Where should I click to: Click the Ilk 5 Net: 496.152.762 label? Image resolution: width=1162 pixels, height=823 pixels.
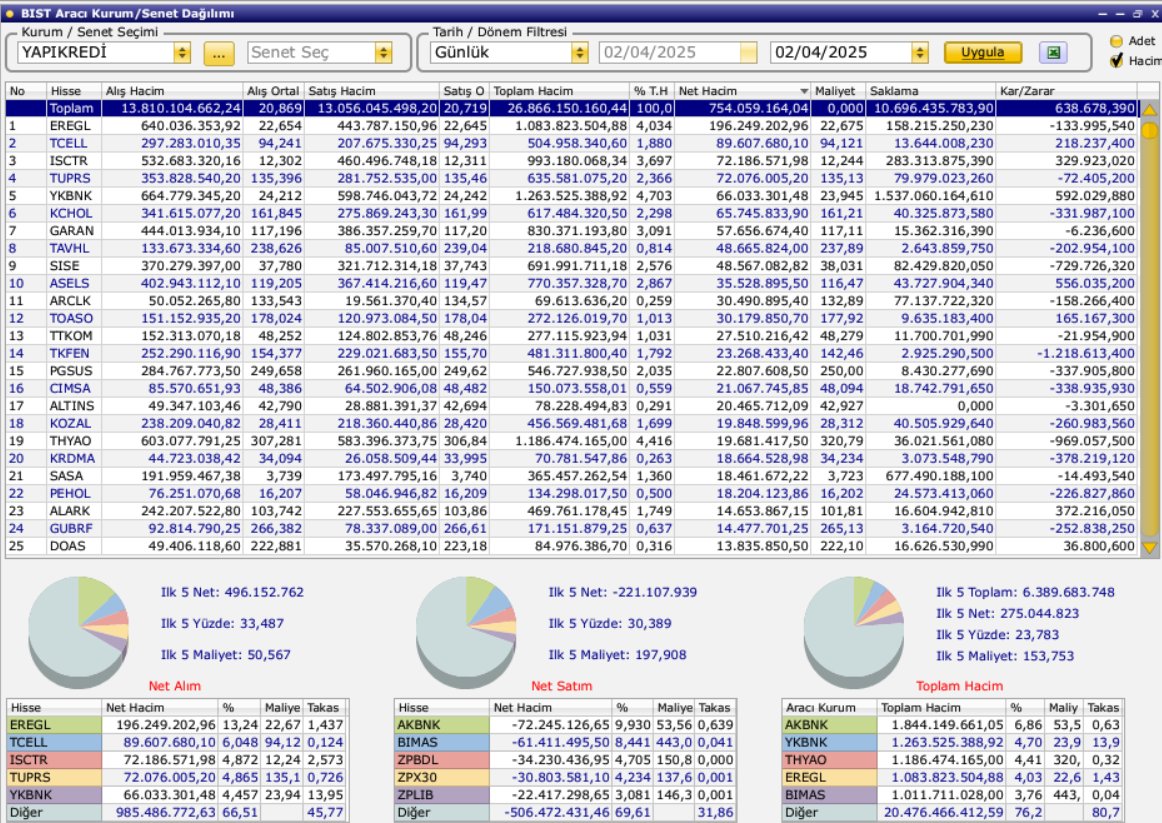point(232,593)
